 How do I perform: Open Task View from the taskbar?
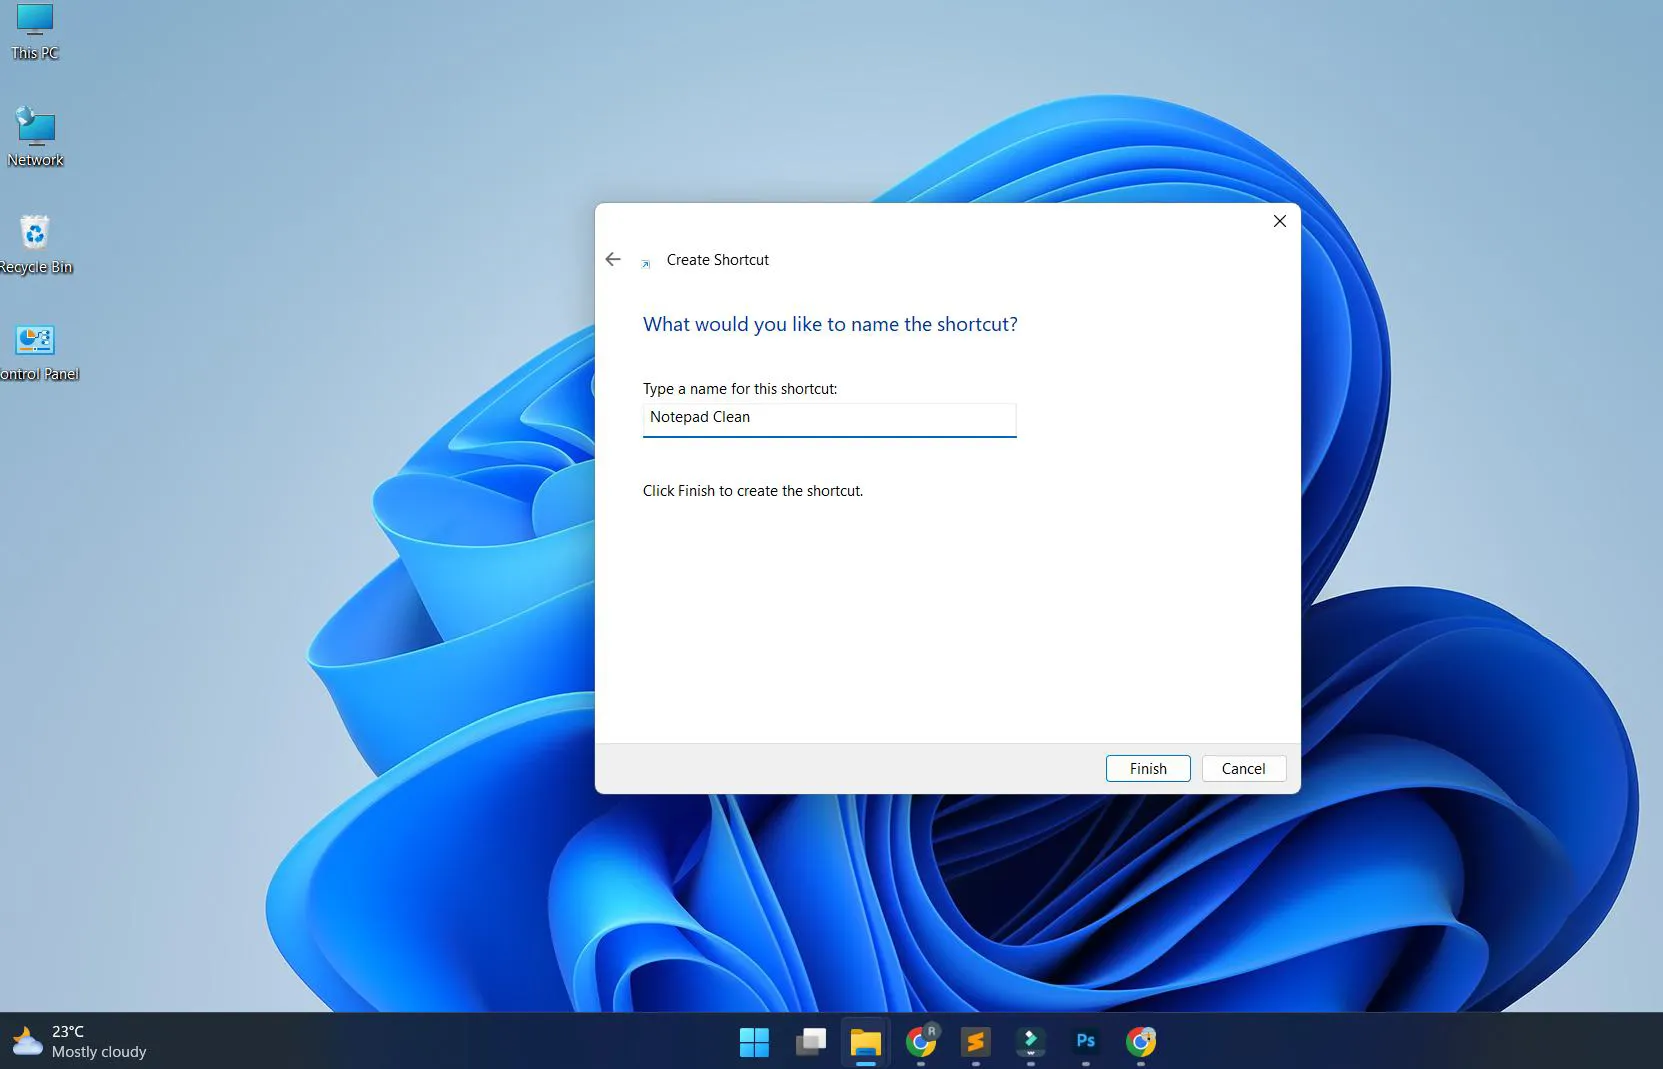tap(809, 1042)
